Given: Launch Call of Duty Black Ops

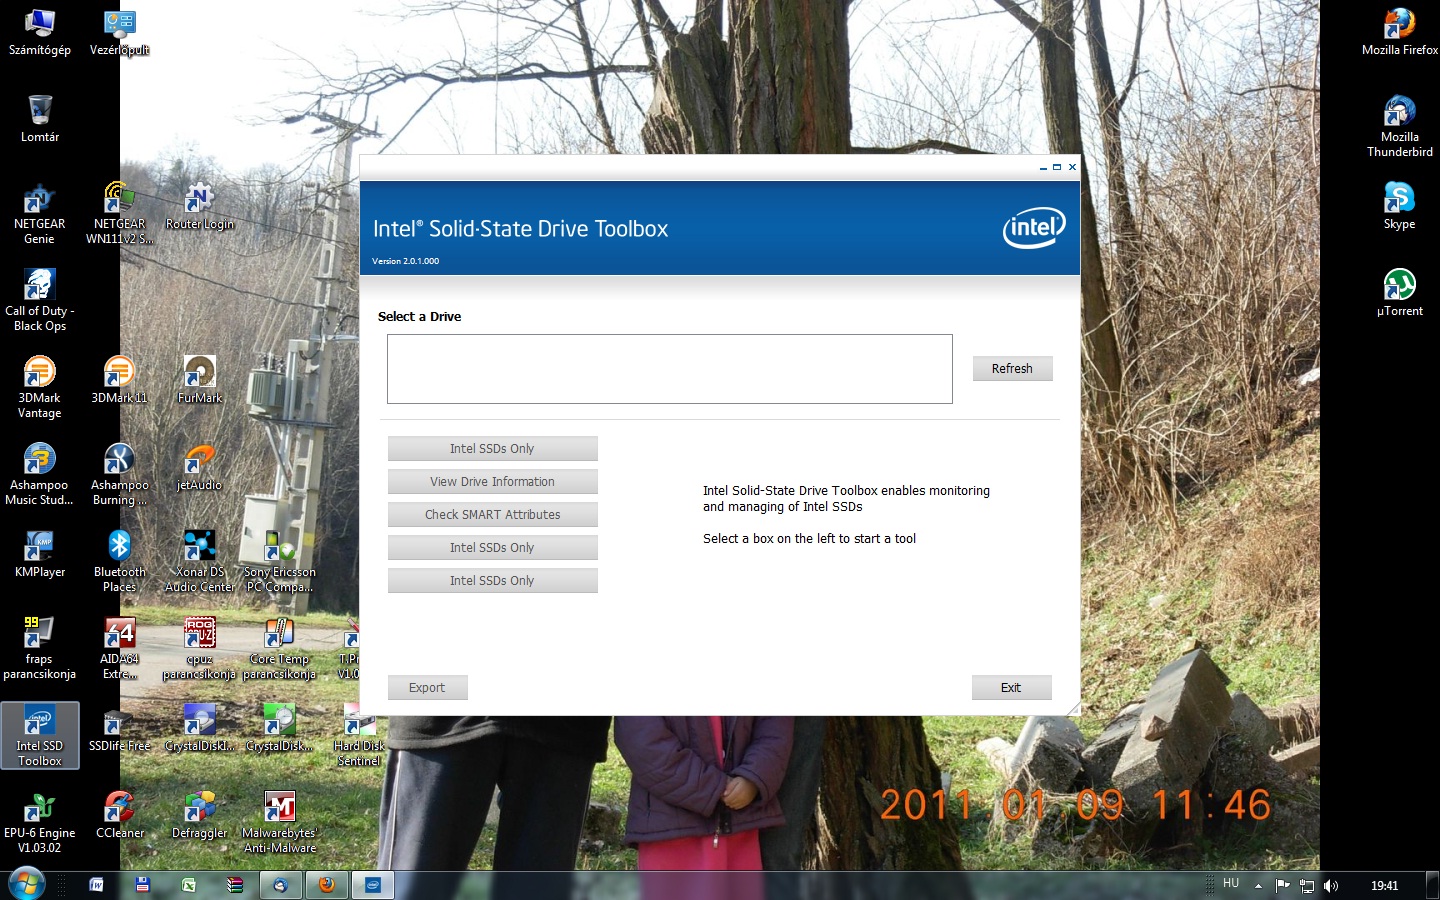Looking at the screenshot, I should pos(40,301).
